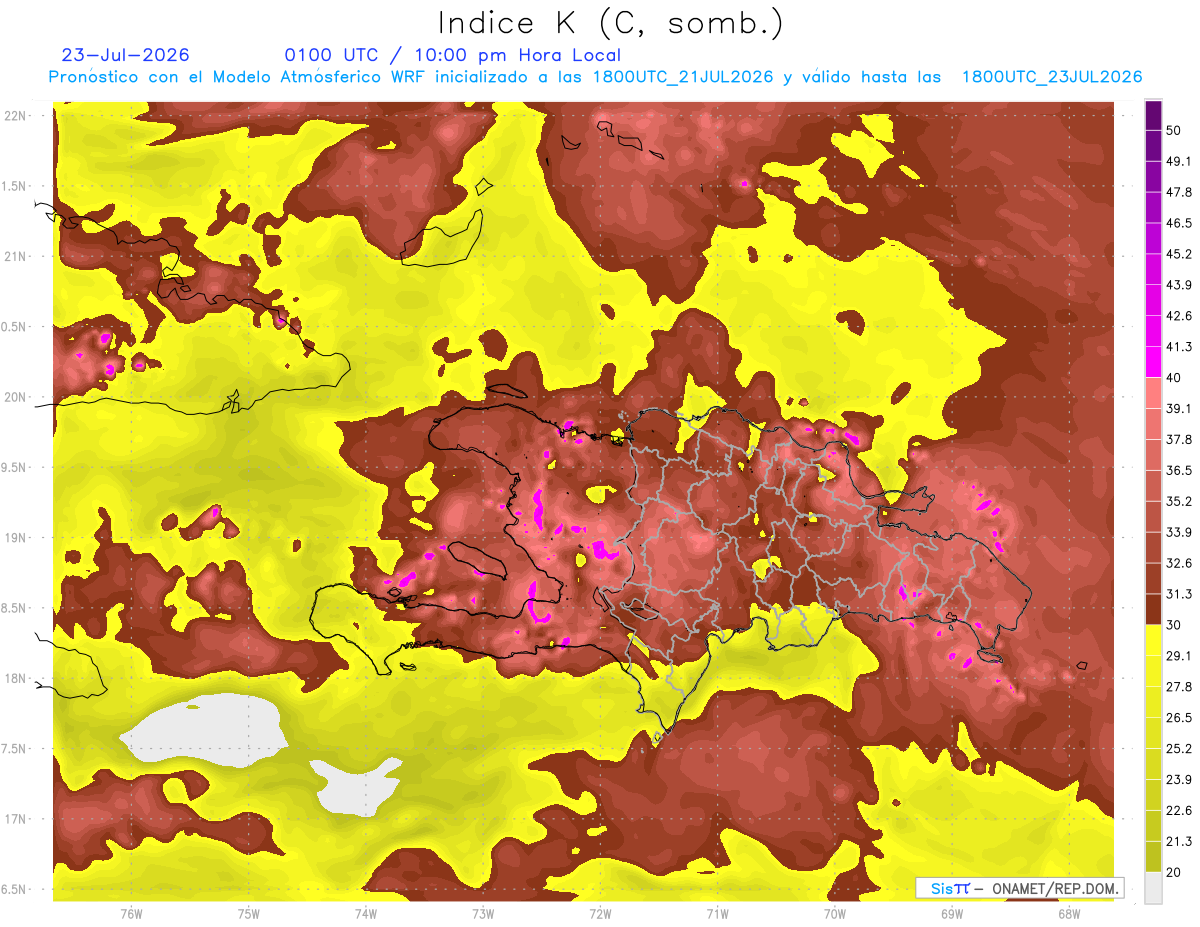Click the "30" color scale label

[1174, 625]
